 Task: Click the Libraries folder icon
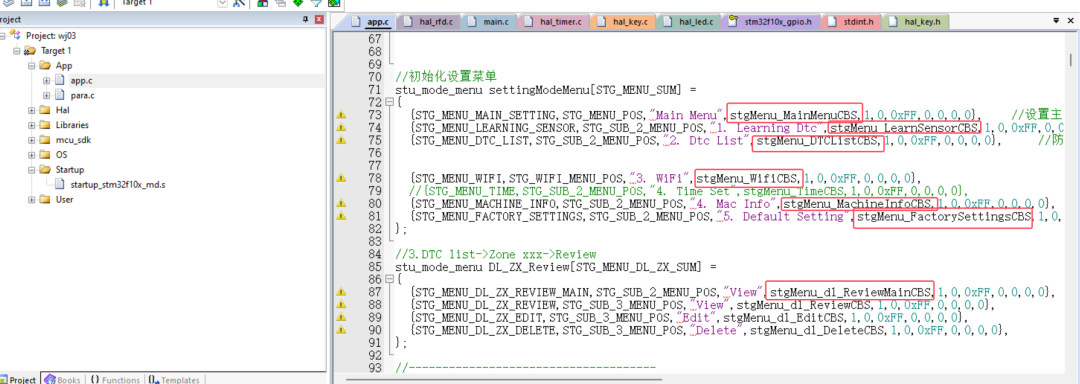tap(45, 125)
